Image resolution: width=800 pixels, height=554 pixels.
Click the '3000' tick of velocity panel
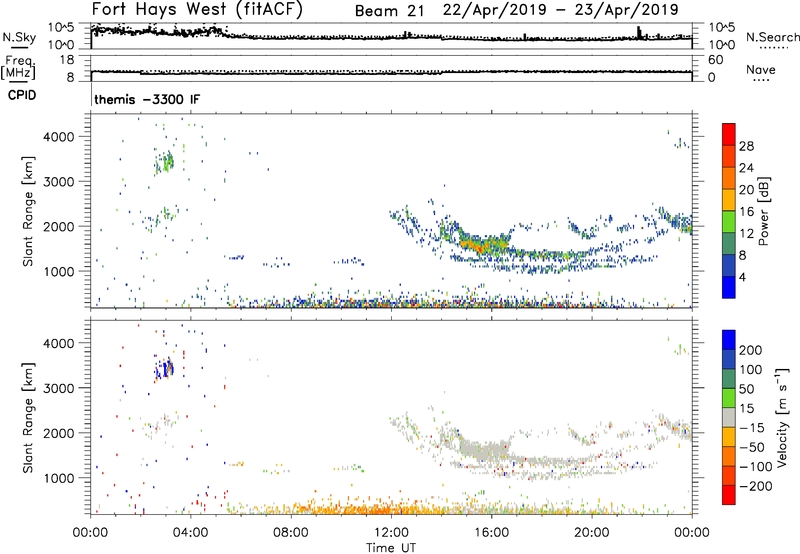click(58, 388)
